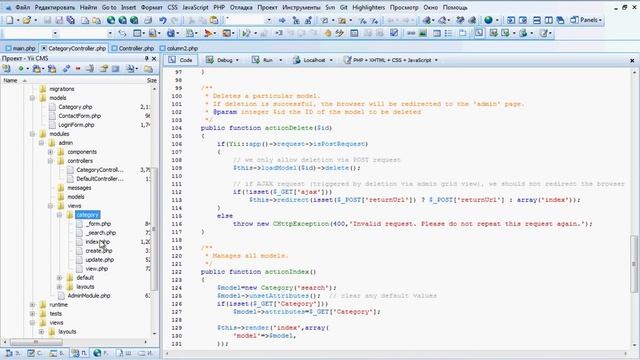The width and height of the screenshot is (640, 360).
Task: Select Category.php in models folder
Action: pyautogui.click(x=75, y=107)
